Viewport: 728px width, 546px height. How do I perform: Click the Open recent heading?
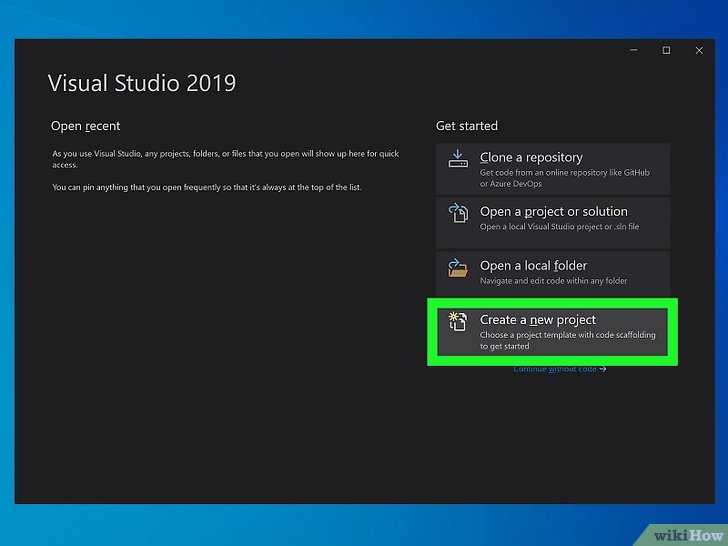85,126
